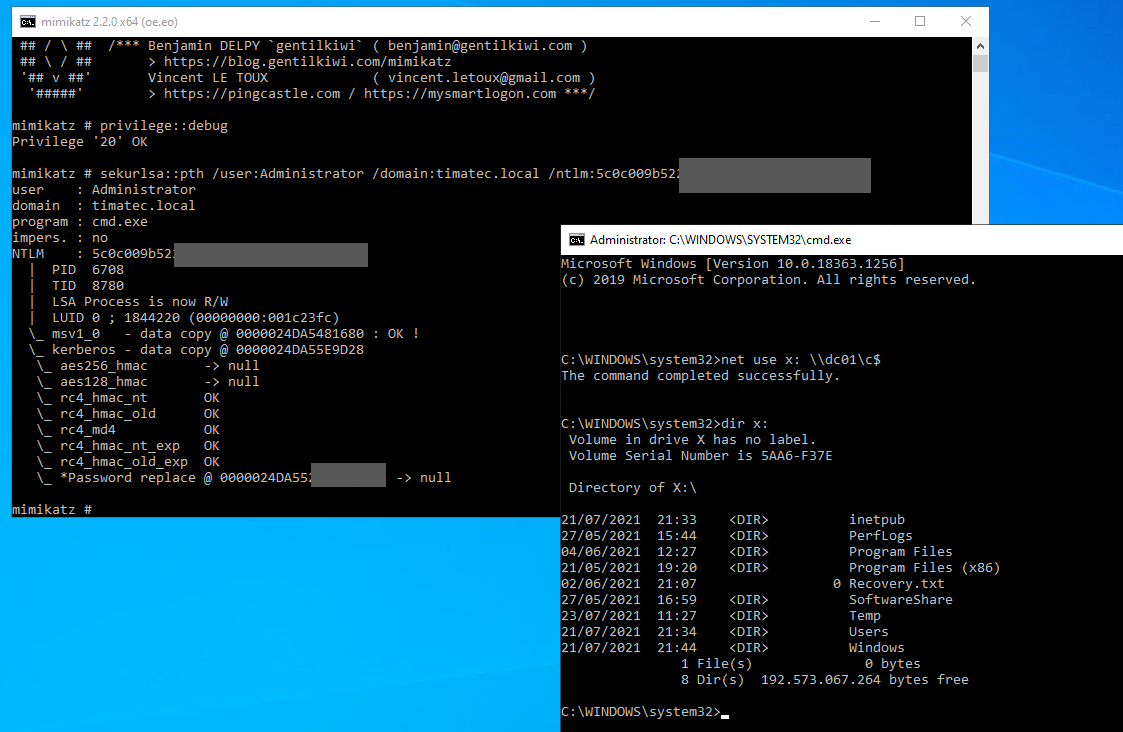Click the 'rc4_md4' entry
1123x732 pixels.
click(127, 430)
